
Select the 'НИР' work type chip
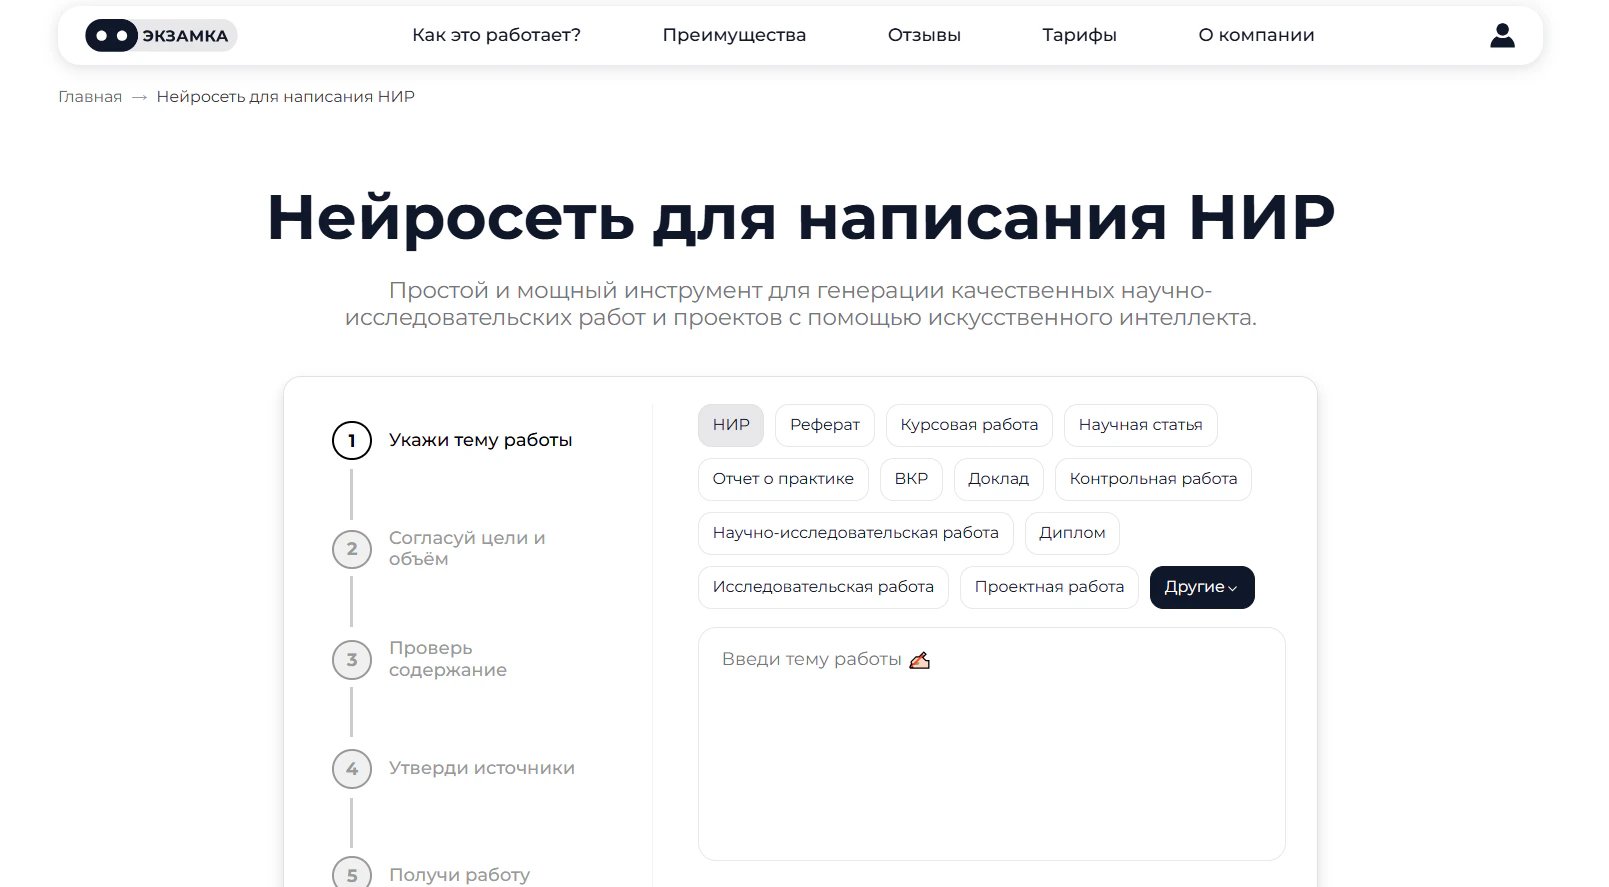click(731, 425)
